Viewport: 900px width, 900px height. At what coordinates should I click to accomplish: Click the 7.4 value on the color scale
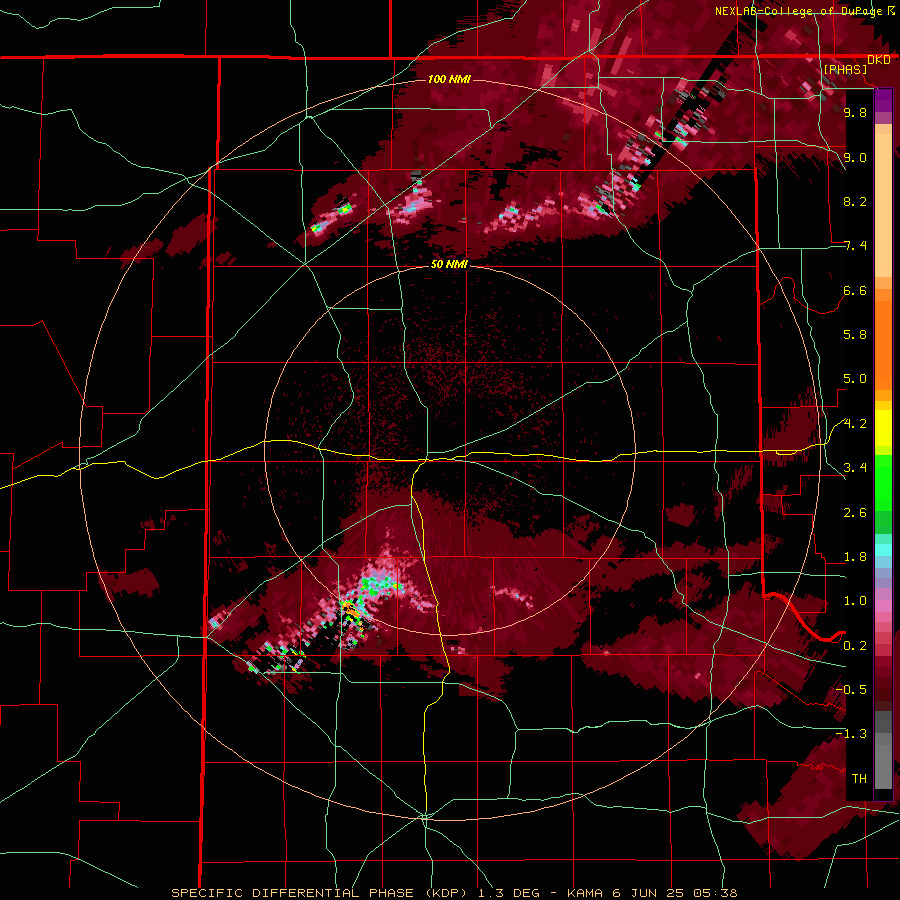tap(855, 246)
